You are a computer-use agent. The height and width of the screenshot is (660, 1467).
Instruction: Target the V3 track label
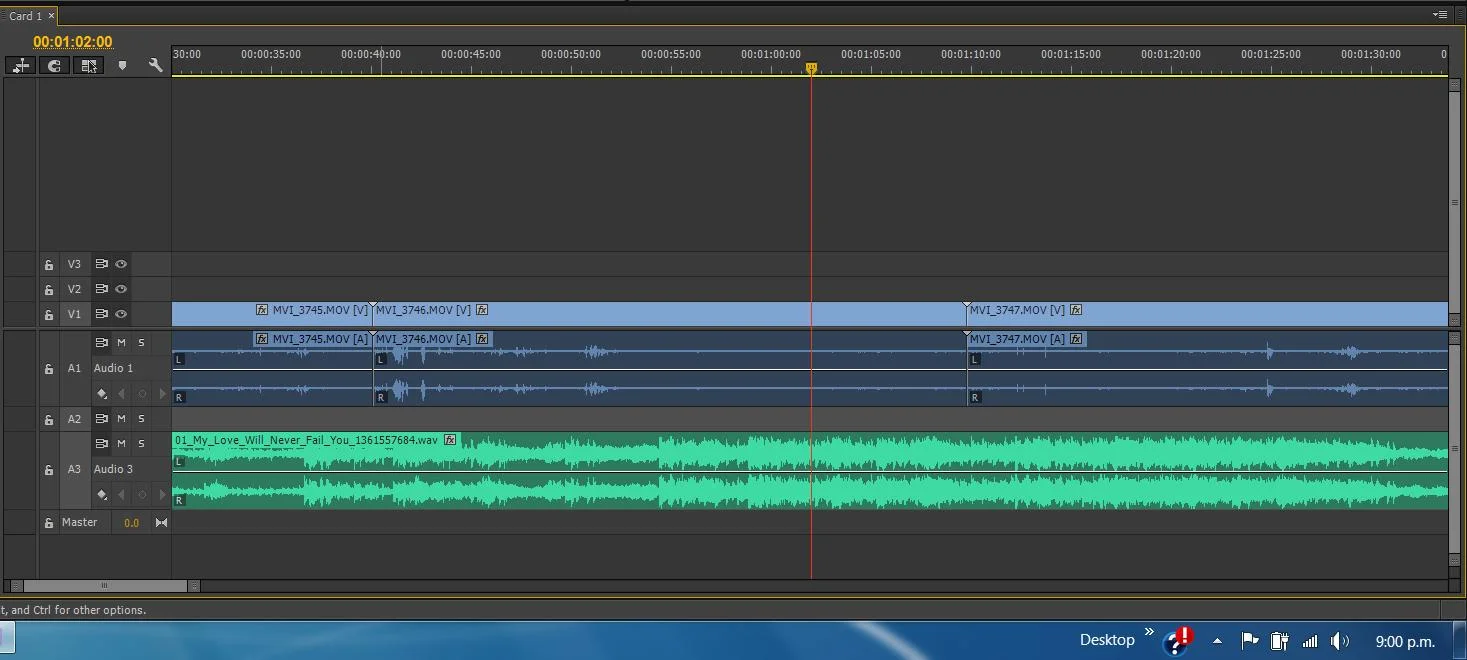(x=74, y=264)
